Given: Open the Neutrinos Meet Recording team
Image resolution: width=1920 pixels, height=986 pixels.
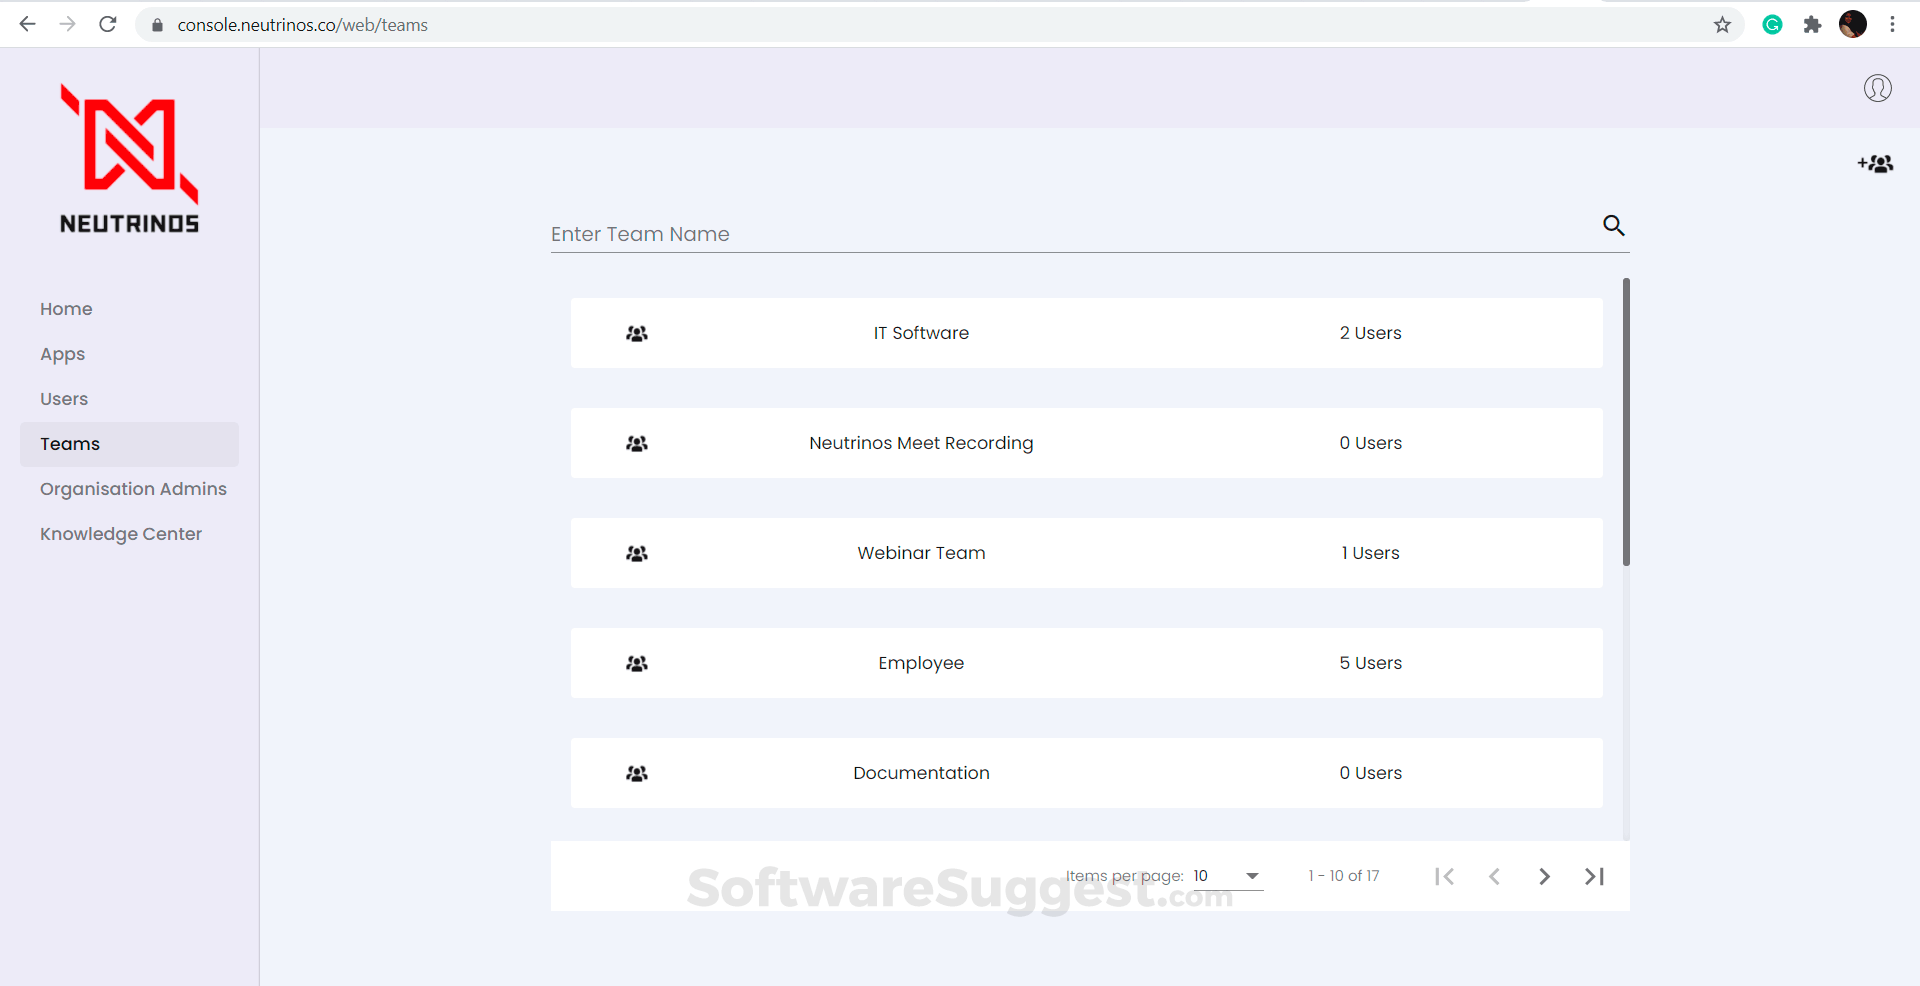Looking at the screenshot, I should pyautogui.click(x=1086, y=443).
